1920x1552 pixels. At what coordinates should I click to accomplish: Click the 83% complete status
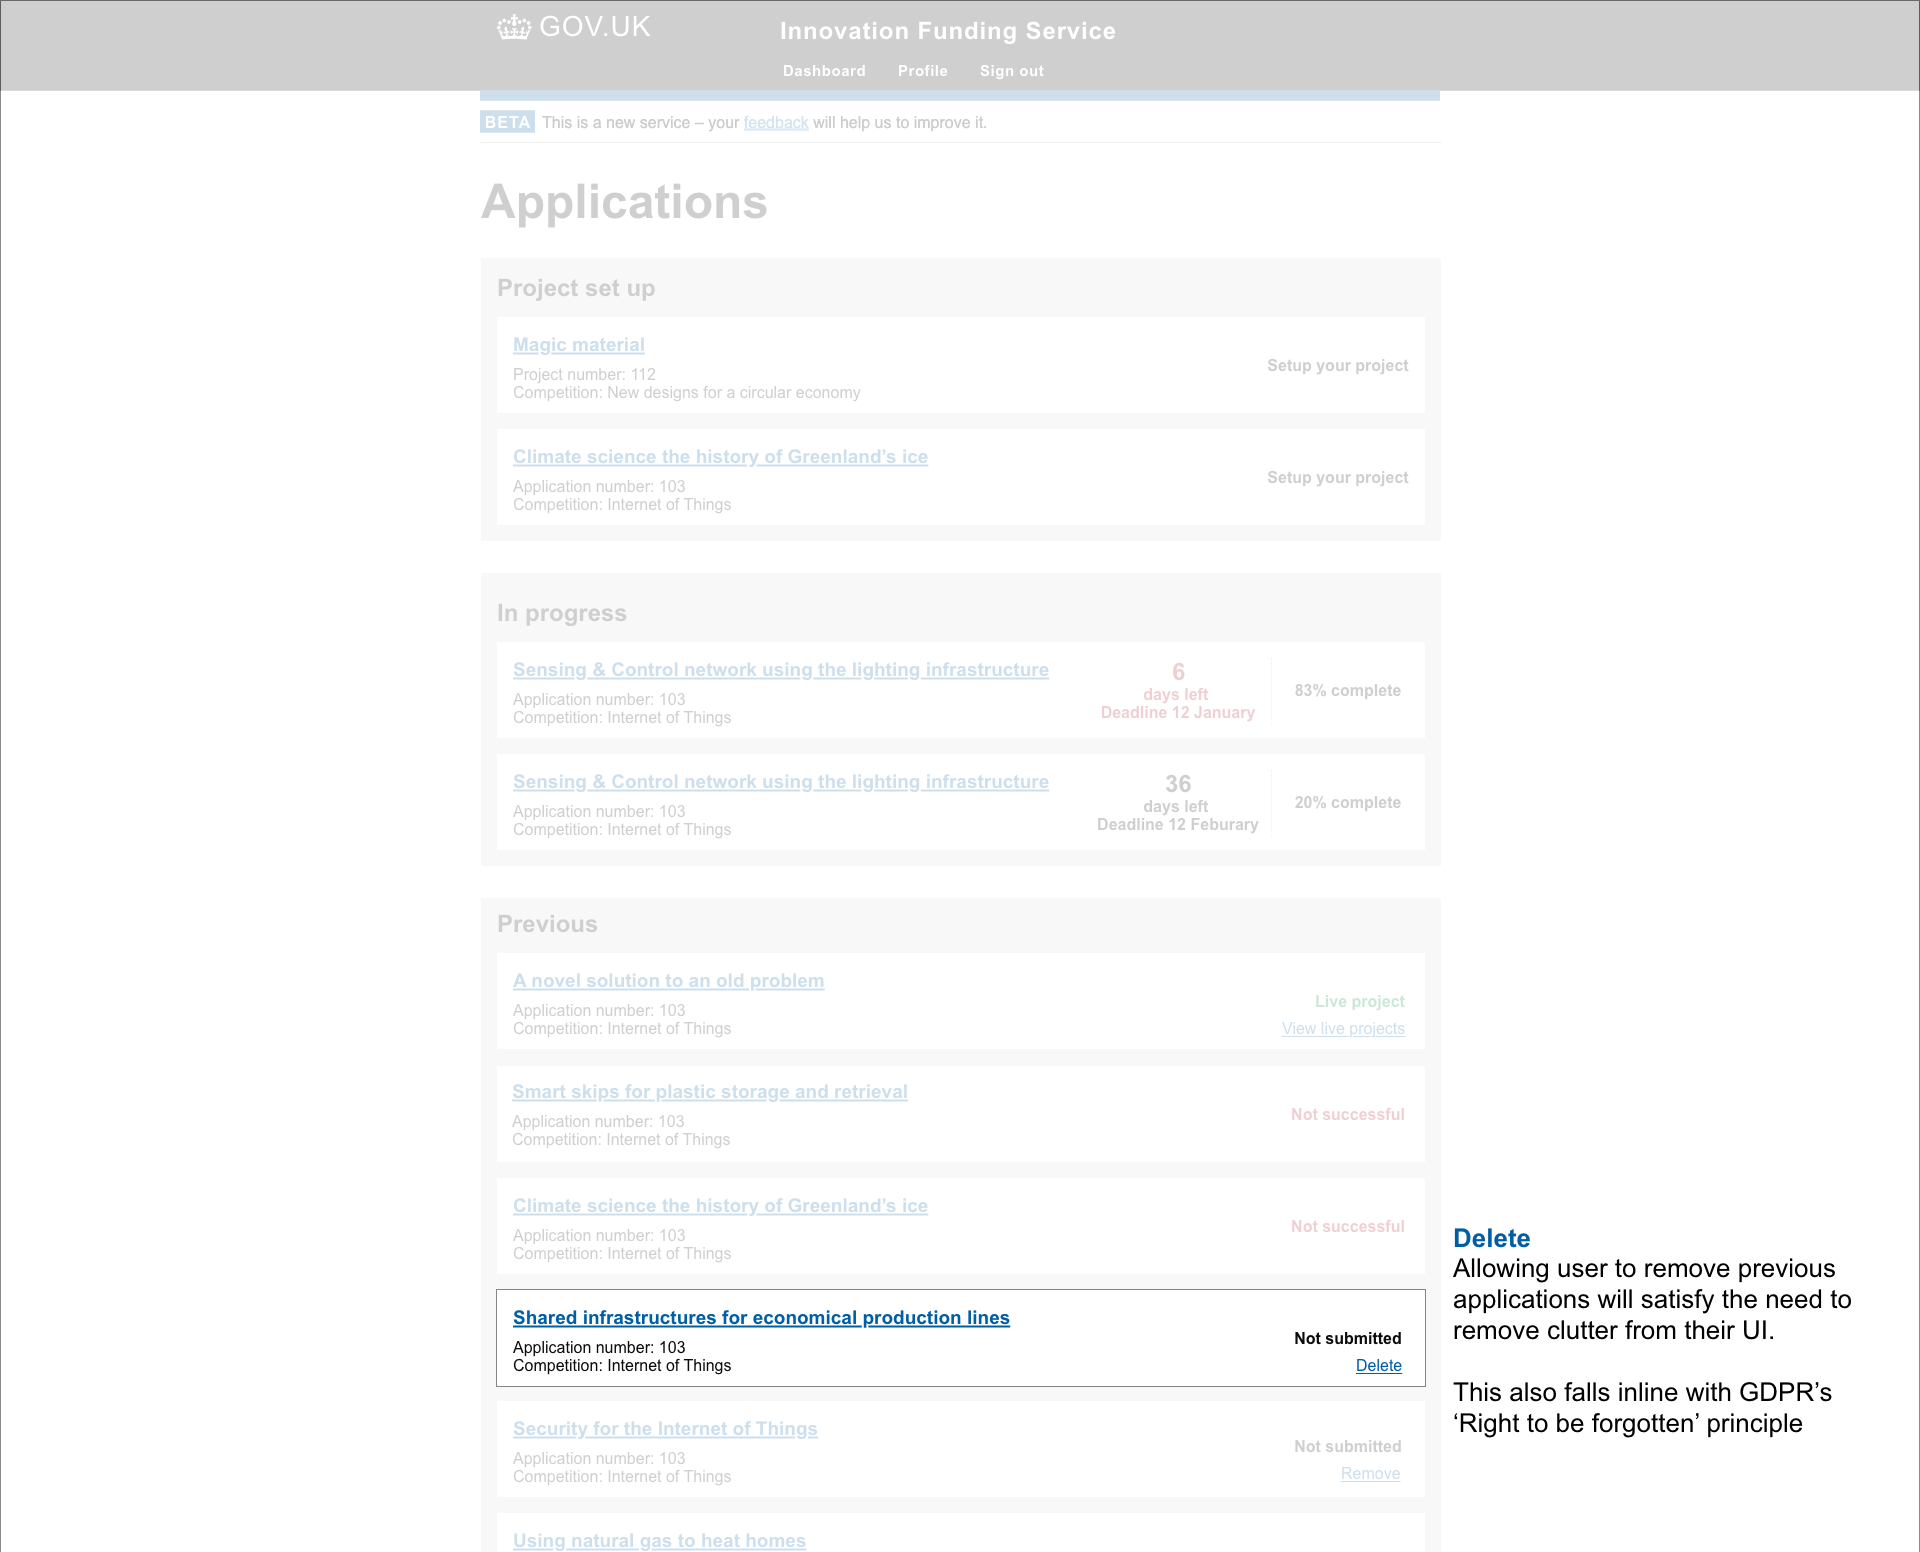[x=1347, y=691]
